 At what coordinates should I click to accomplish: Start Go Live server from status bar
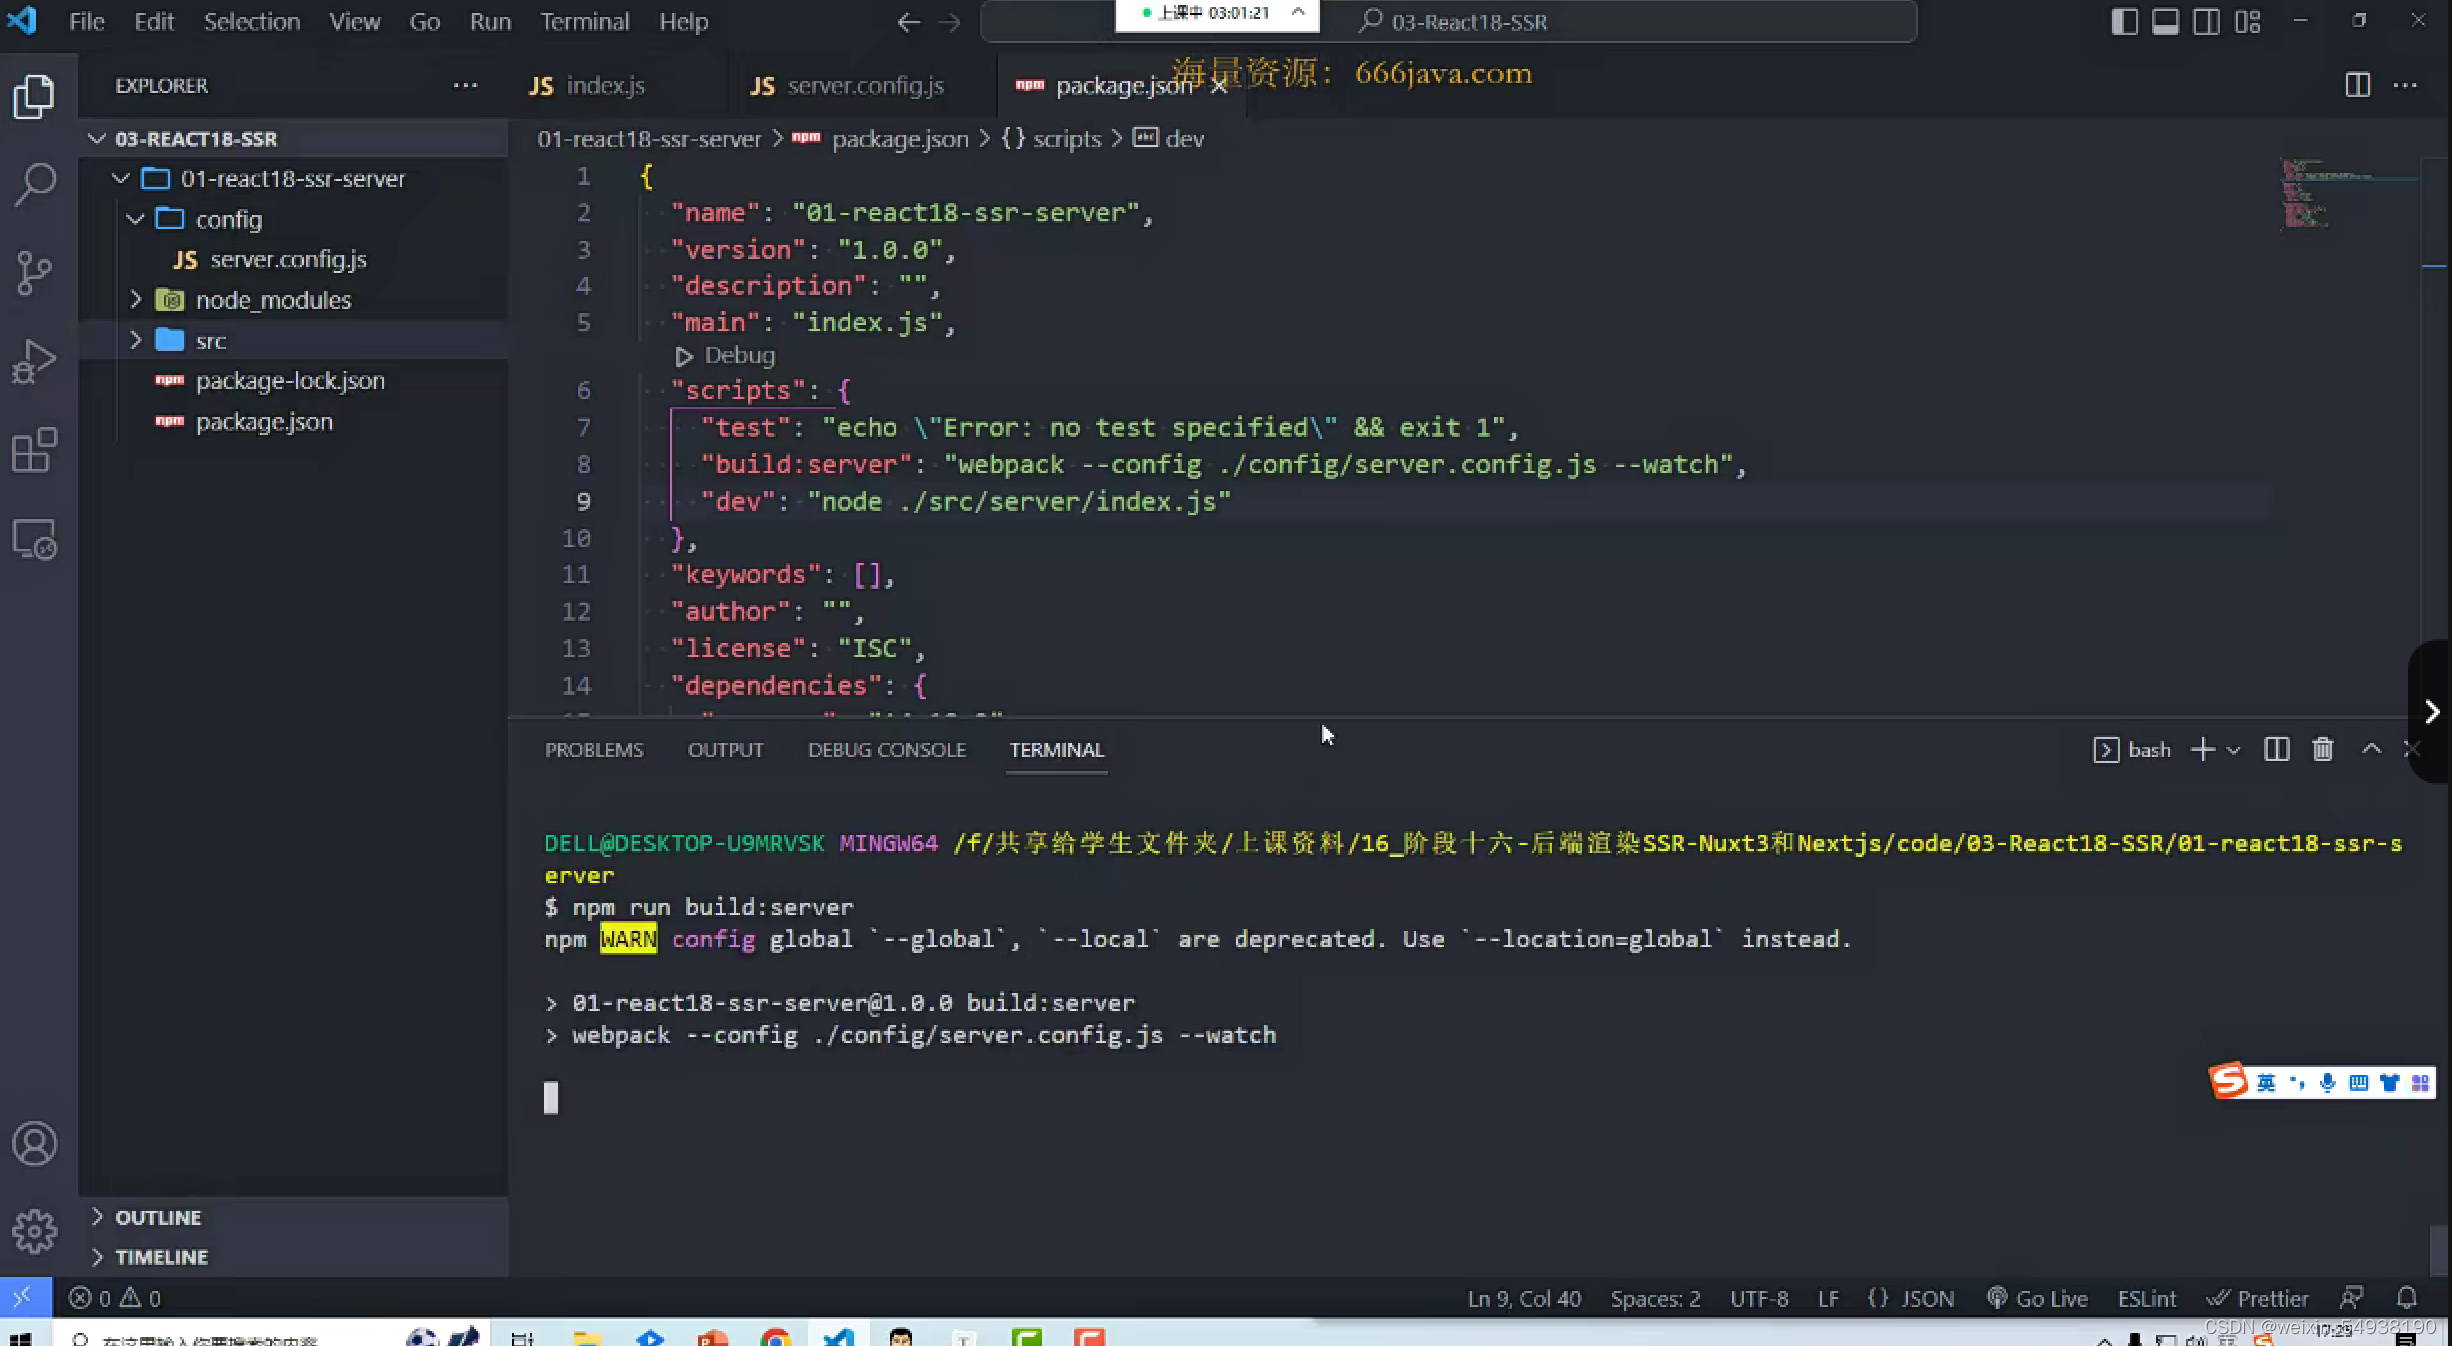2037,1298
